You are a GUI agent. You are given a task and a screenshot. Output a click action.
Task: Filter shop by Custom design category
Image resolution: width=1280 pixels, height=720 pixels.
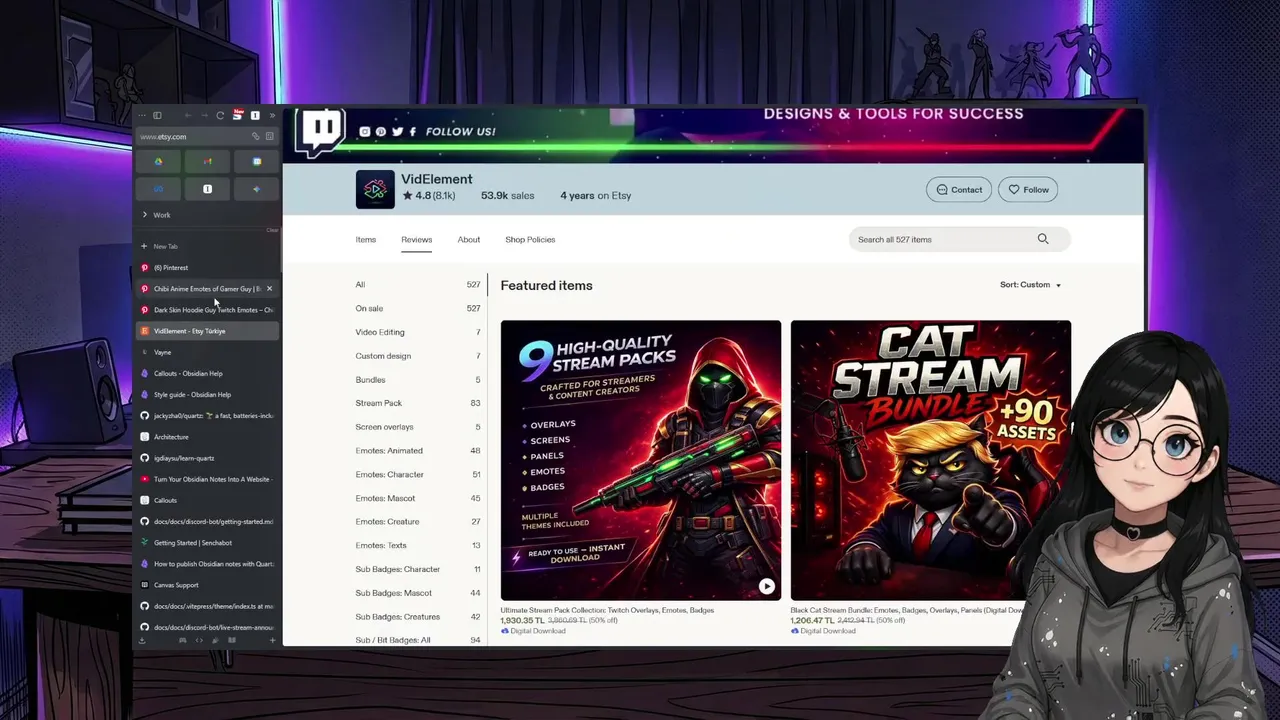point(418,356)
